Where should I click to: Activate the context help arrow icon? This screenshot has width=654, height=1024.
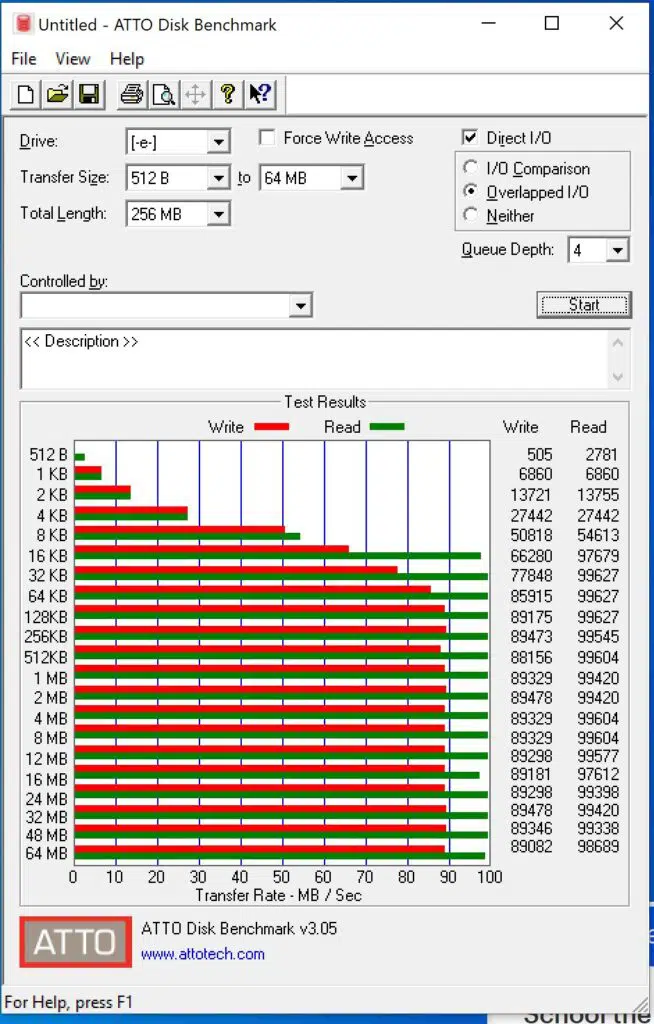[260, 95]
